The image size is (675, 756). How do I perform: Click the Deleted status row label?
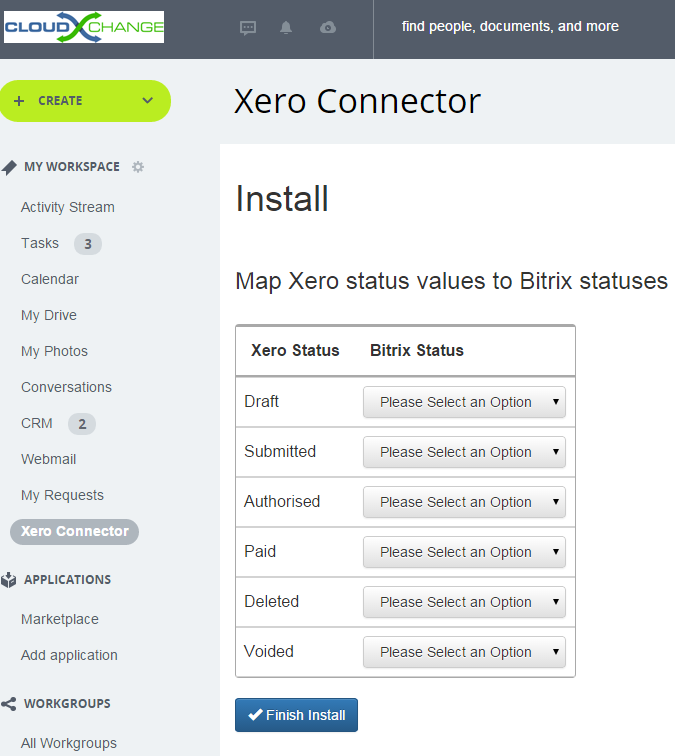point(271,602)
